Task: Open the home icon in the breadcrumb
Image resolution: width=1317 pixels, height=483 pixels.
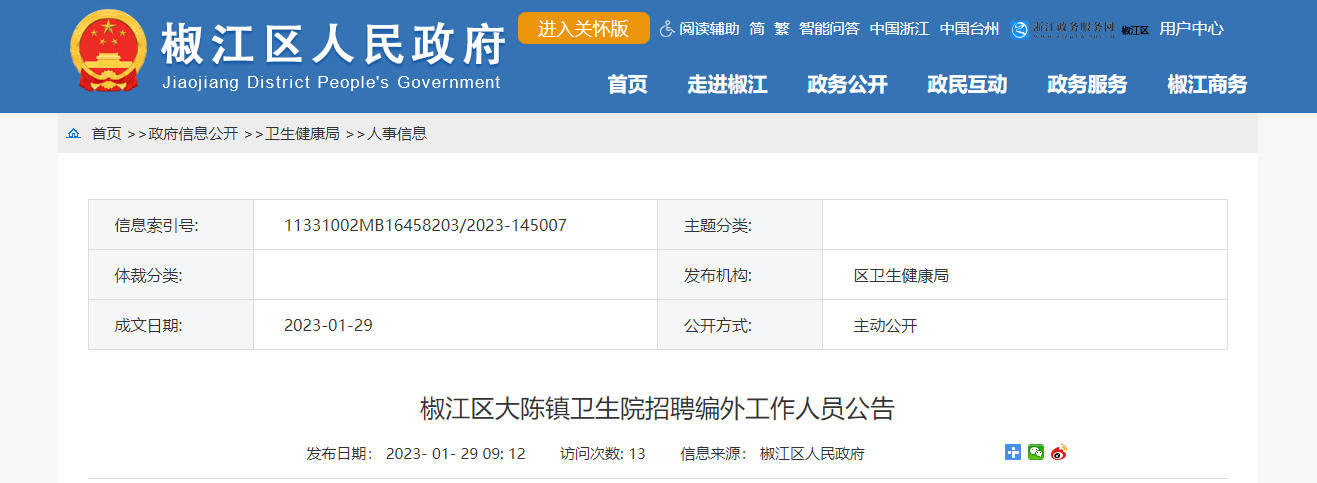Action: click(x=74, y=133)
